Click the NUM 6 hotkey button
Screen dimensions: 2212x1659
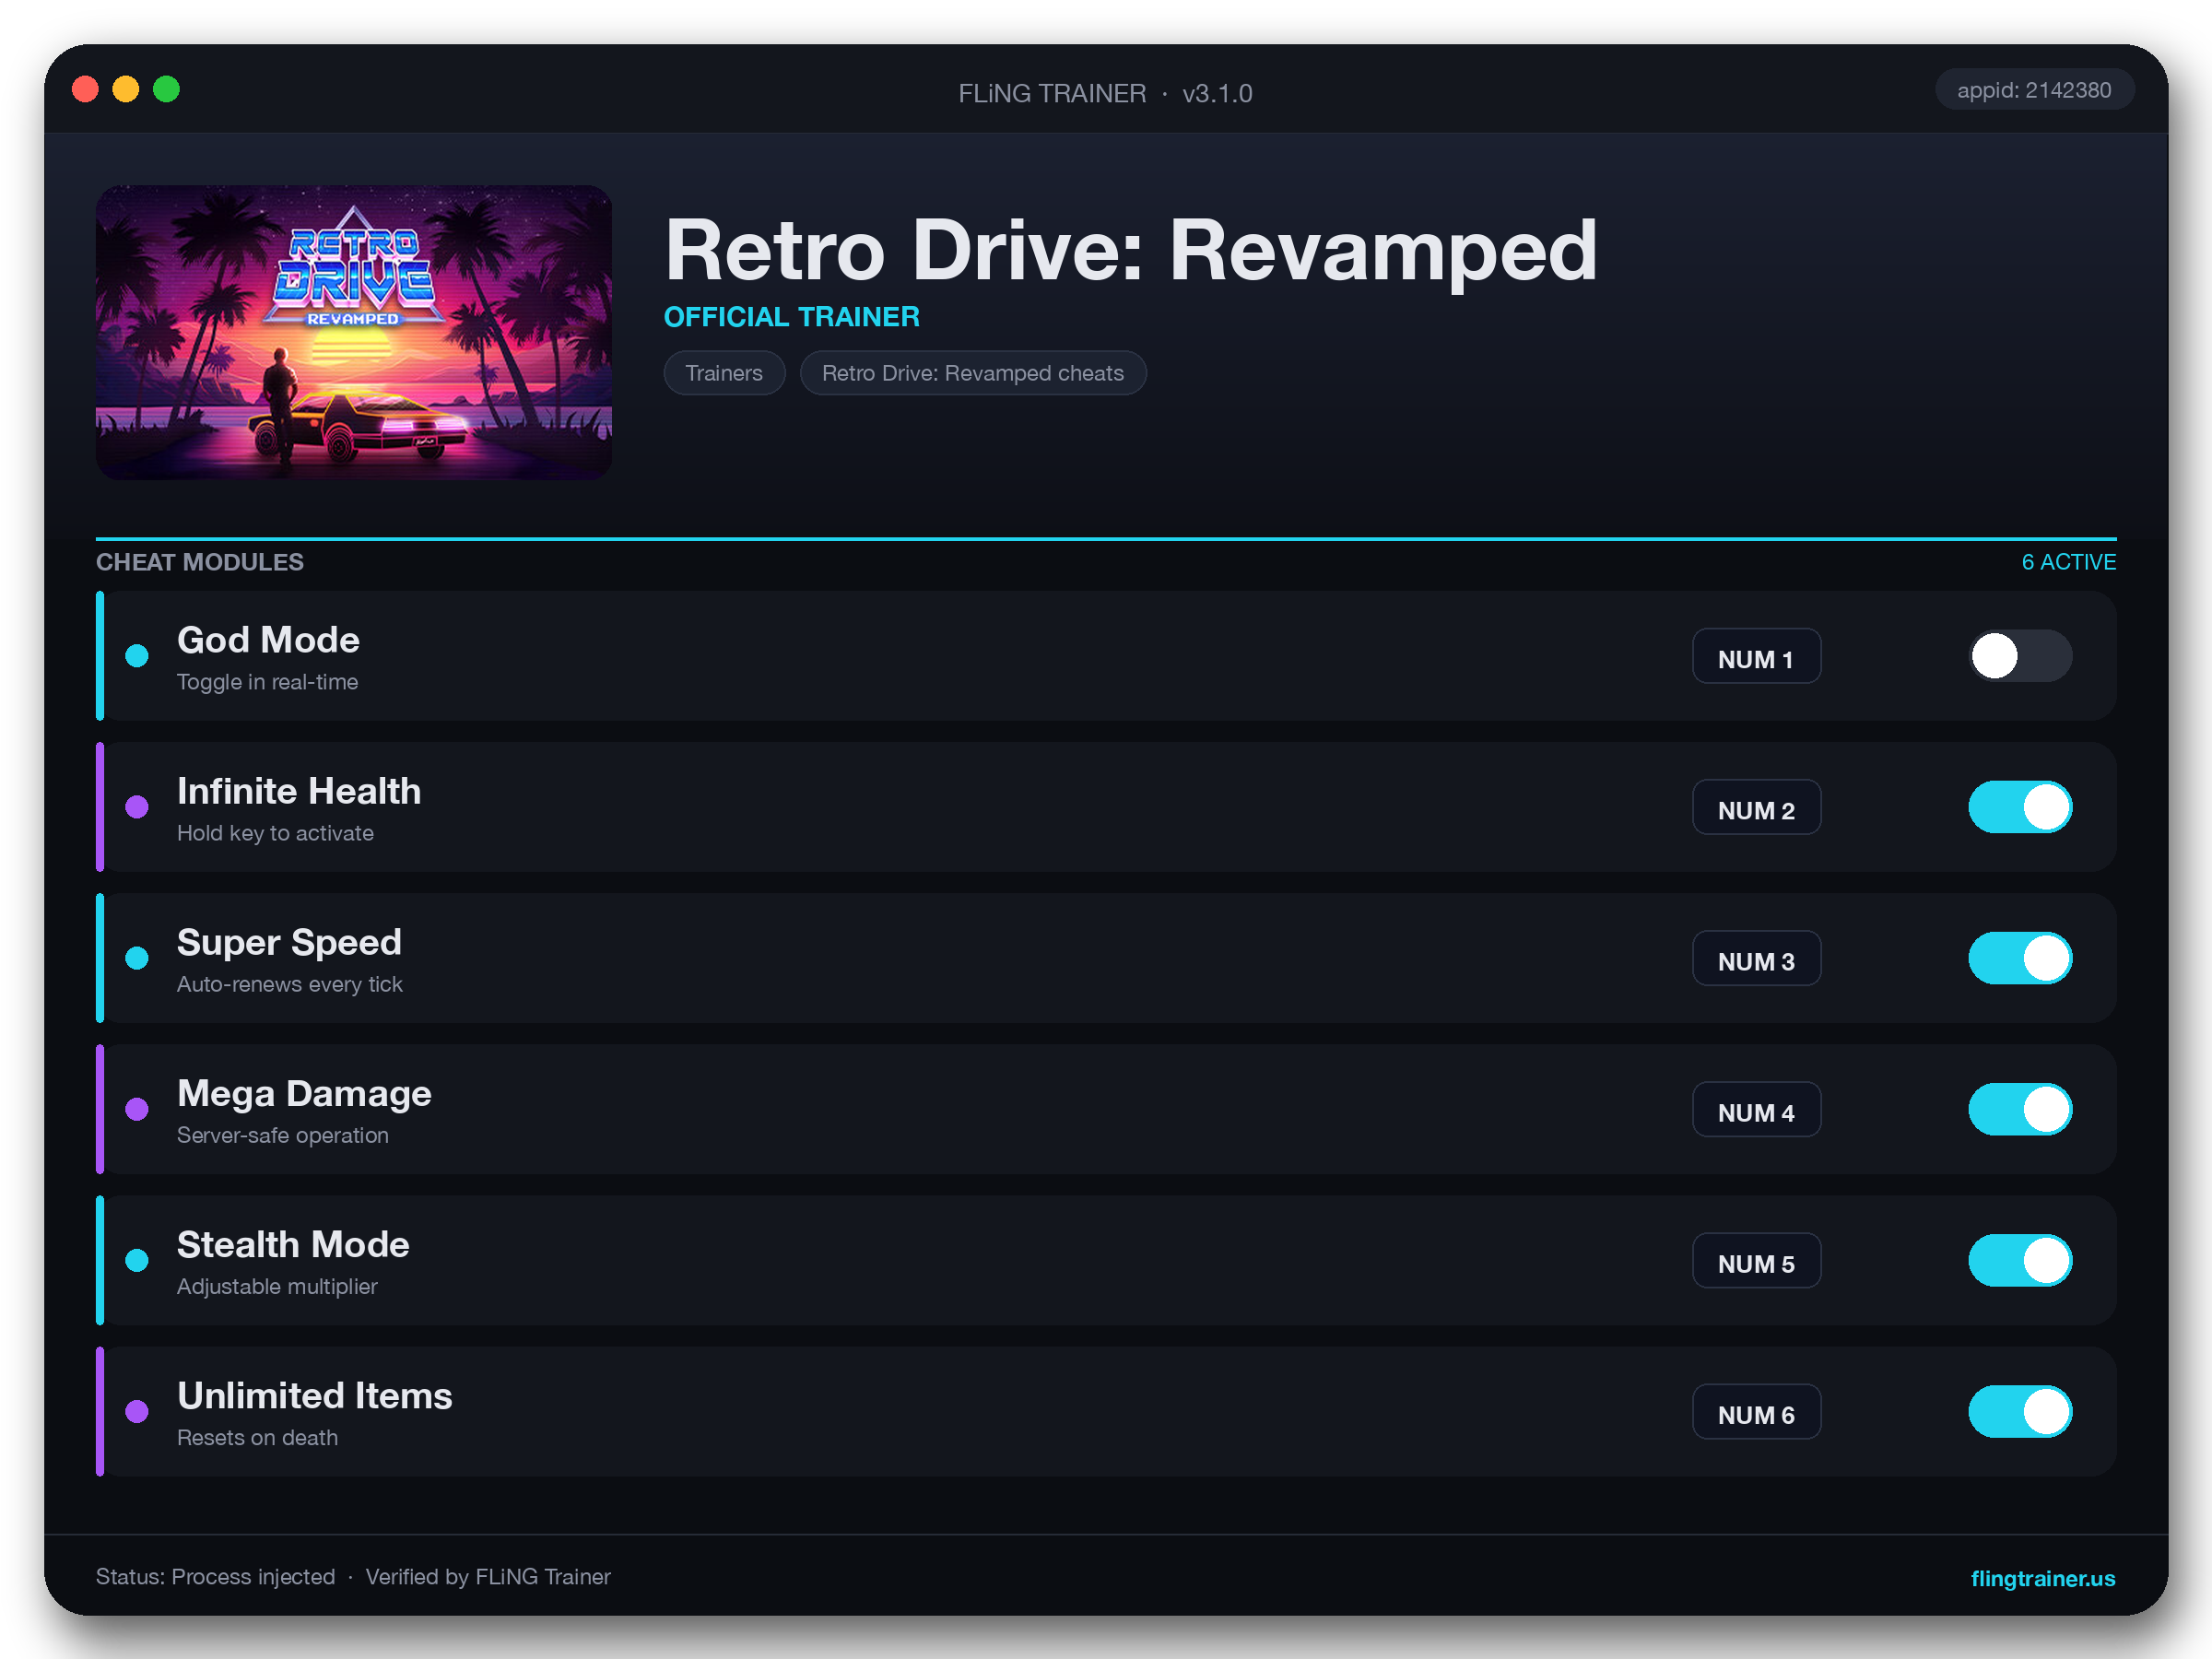tap(1756, 1412)
